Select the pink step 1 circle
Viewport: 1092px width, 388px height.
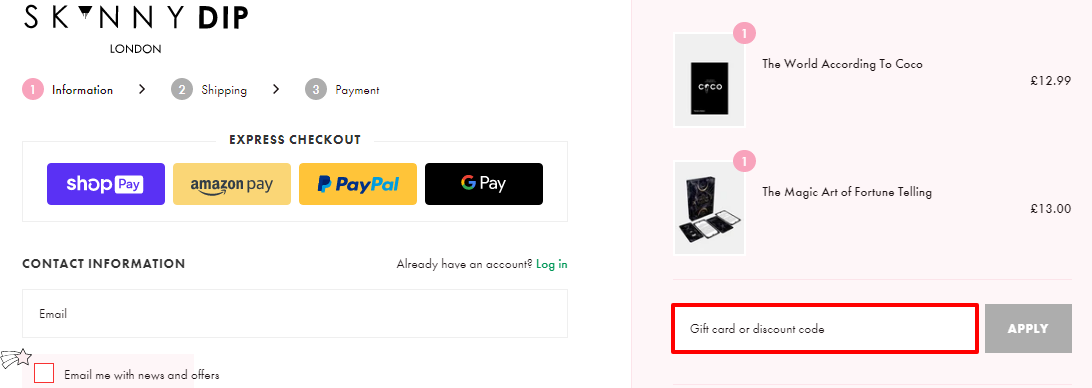pyautogui.click(x=33, y=89)
